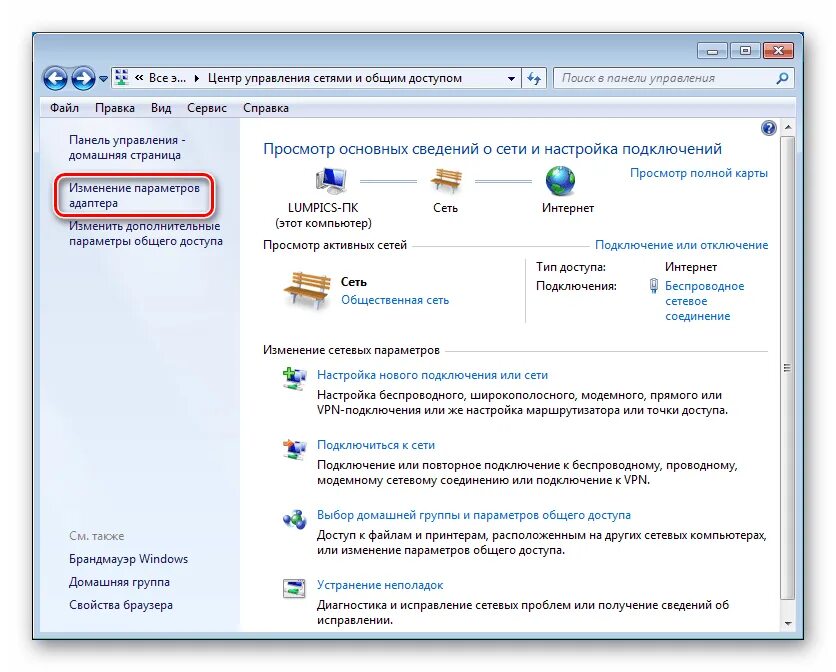Click the scrollbar down arrow
The image size is (836, 672).
pyautogui.click(x=787, y=623)
